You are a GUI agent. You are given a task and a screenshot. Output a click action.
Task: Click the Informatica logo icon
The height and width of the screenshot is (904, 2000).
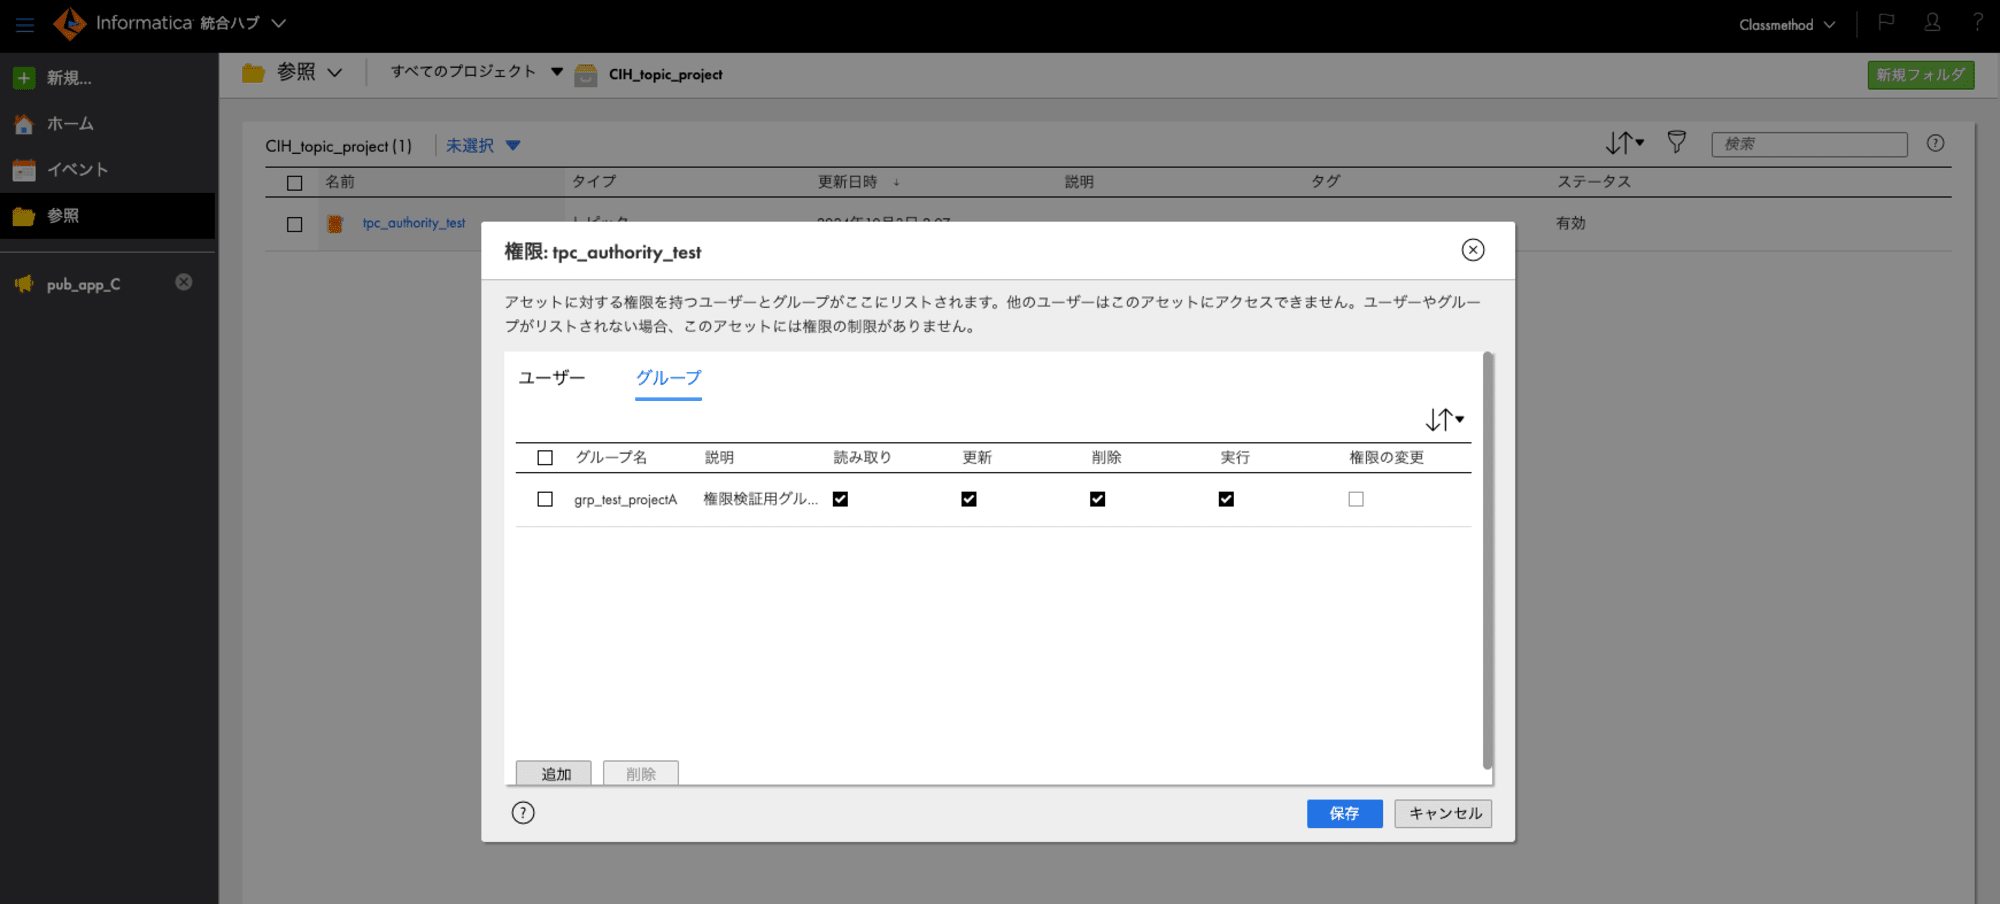tap(70, 23)
